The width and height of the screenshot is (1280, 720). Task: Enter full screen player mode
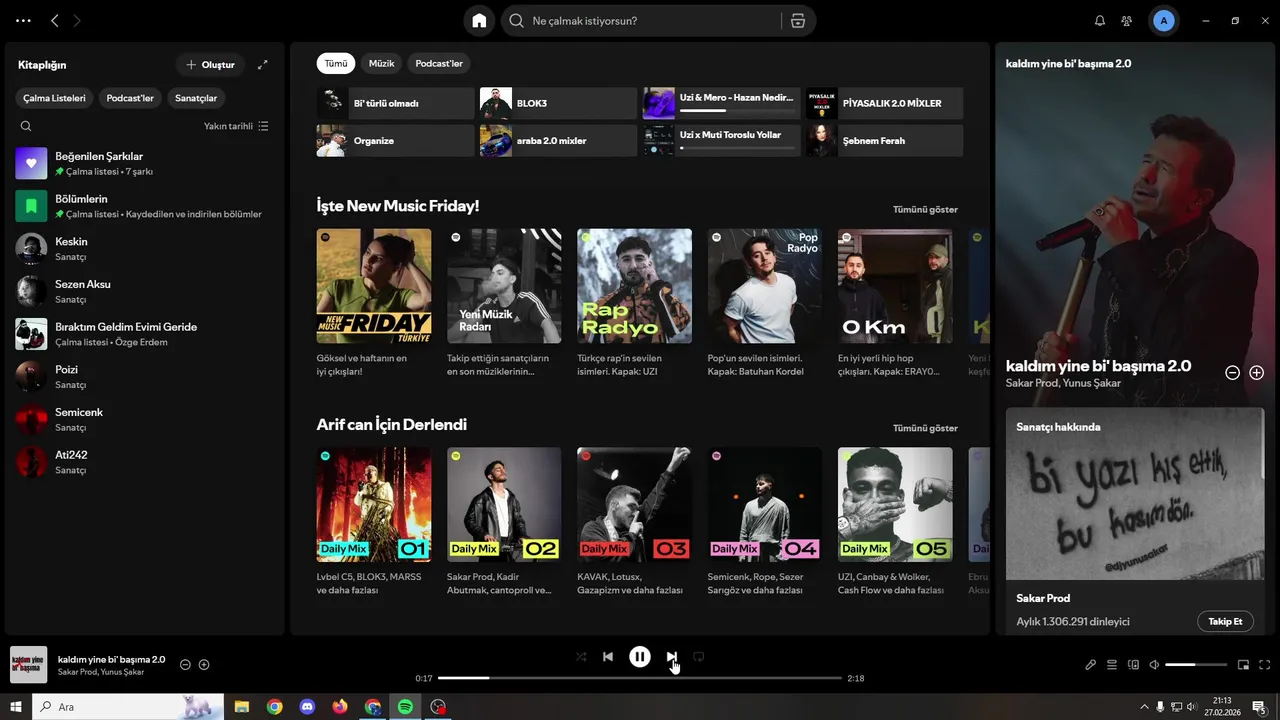(x=1265, y=664)
